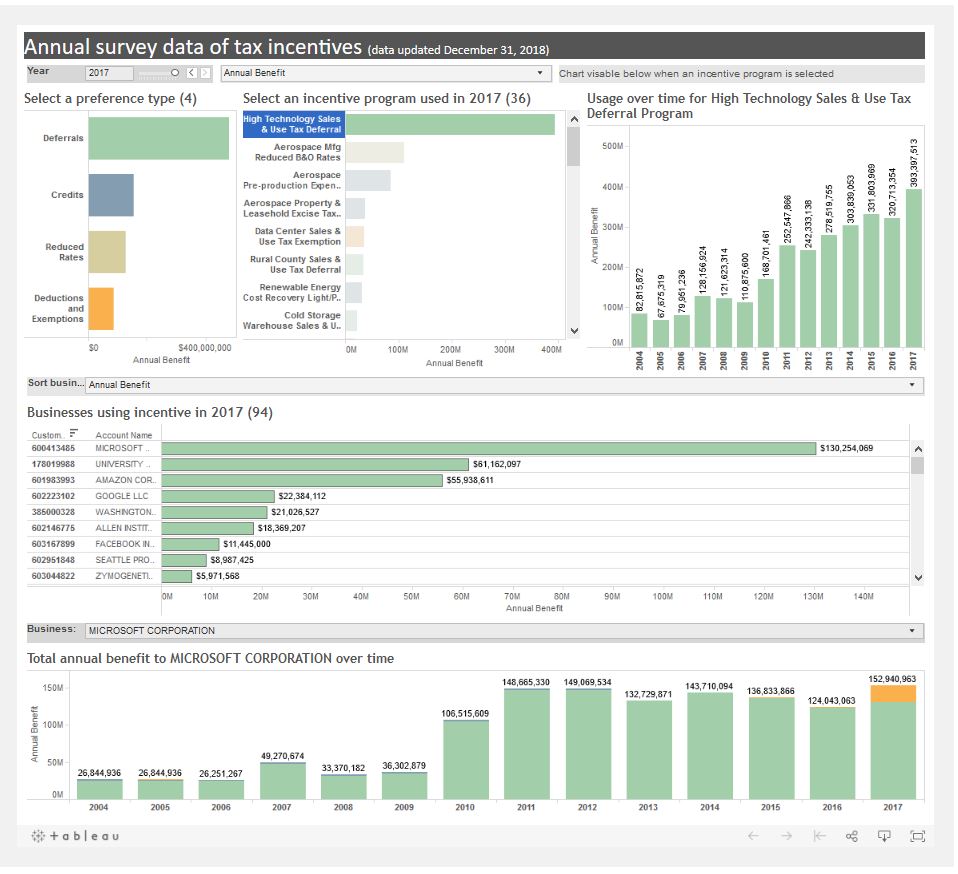
Task: Step year back with left arrow
Action: [192, 73]
